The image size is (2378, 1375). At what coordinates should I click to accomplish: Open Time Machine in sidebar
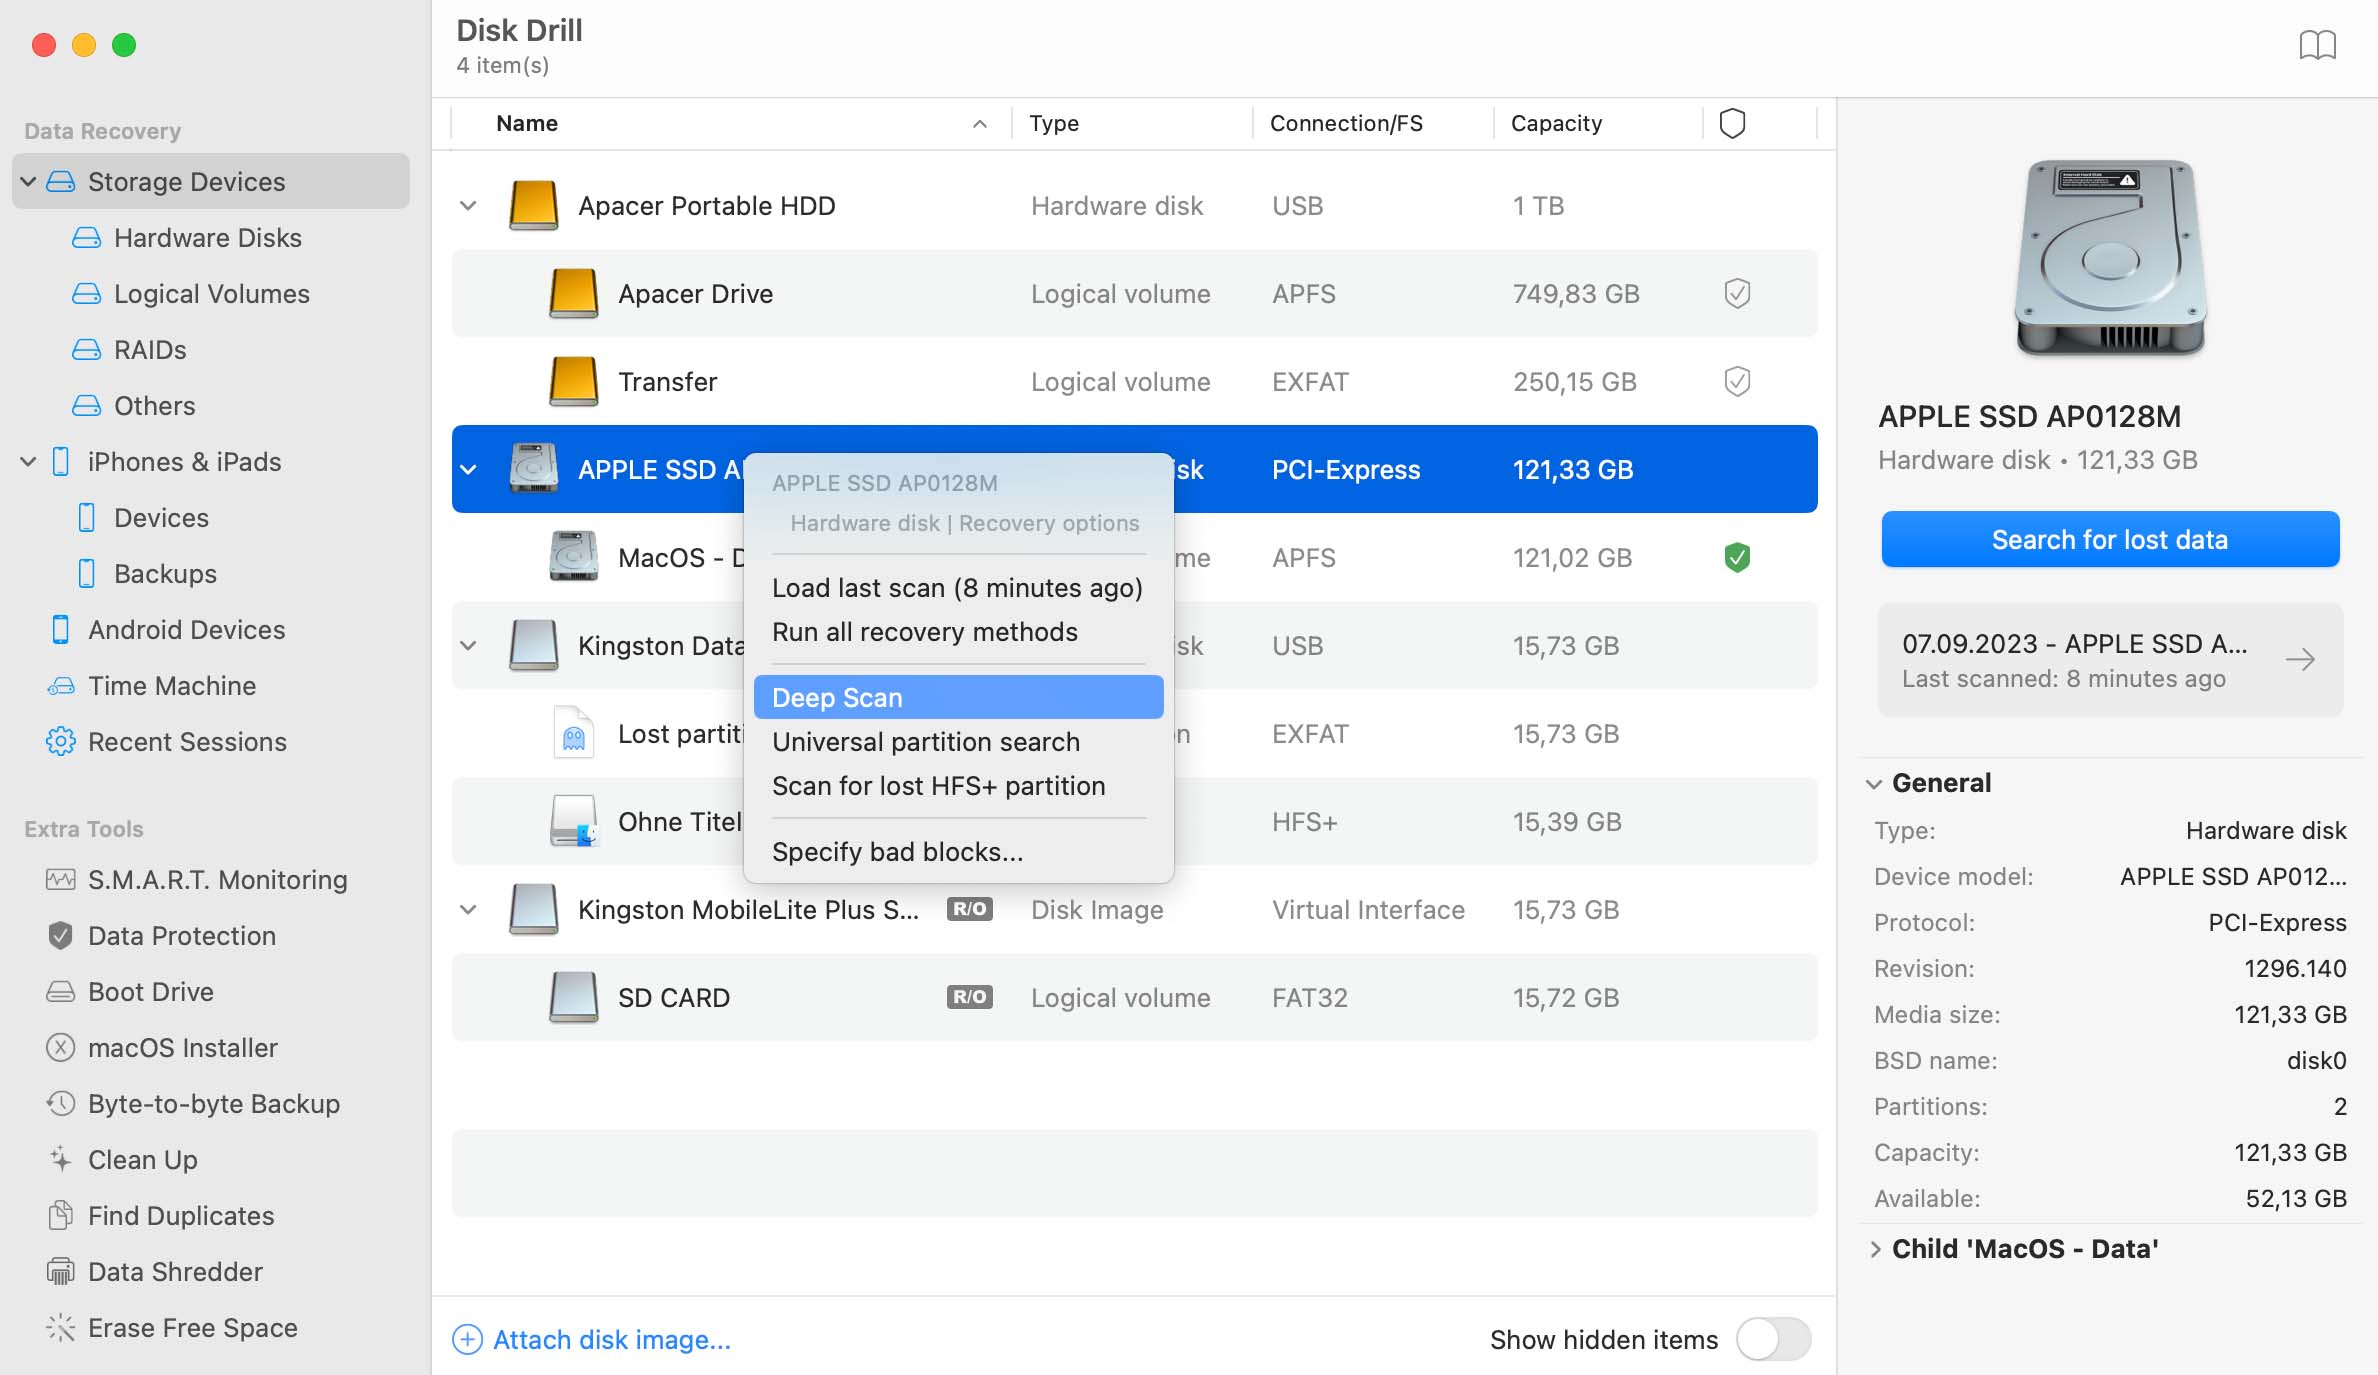[x=171, y=685]
